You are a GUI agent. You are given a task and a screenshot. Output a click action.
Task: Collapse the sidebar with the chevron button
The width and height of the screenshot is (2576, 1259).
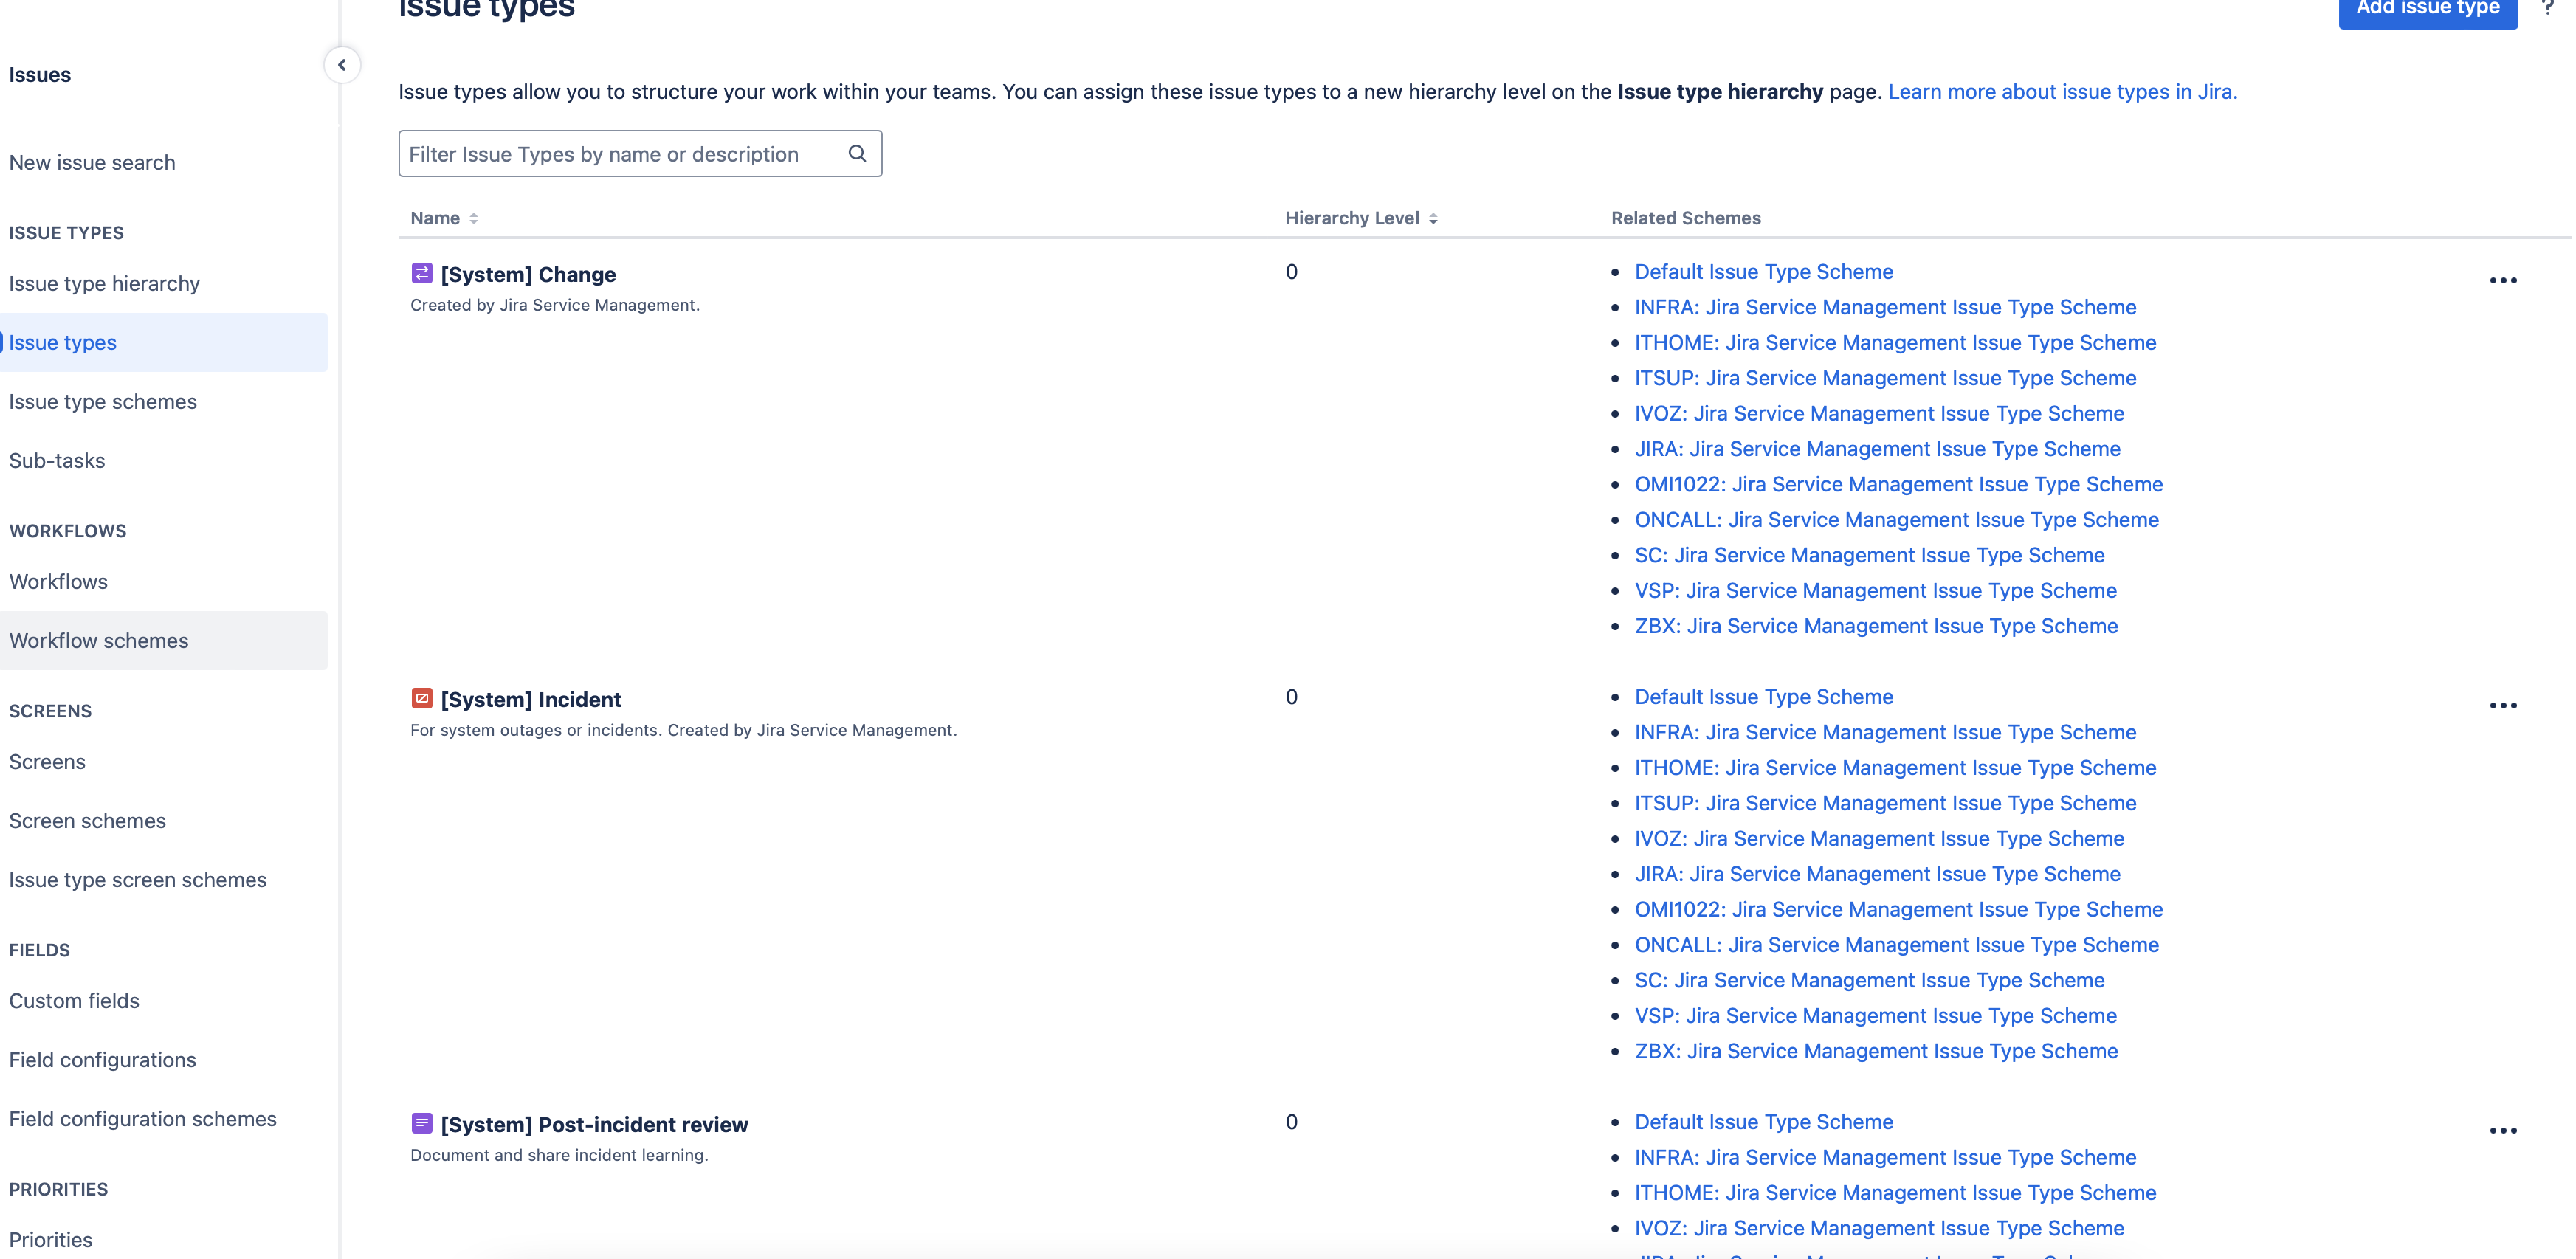[x=342, y=65]
